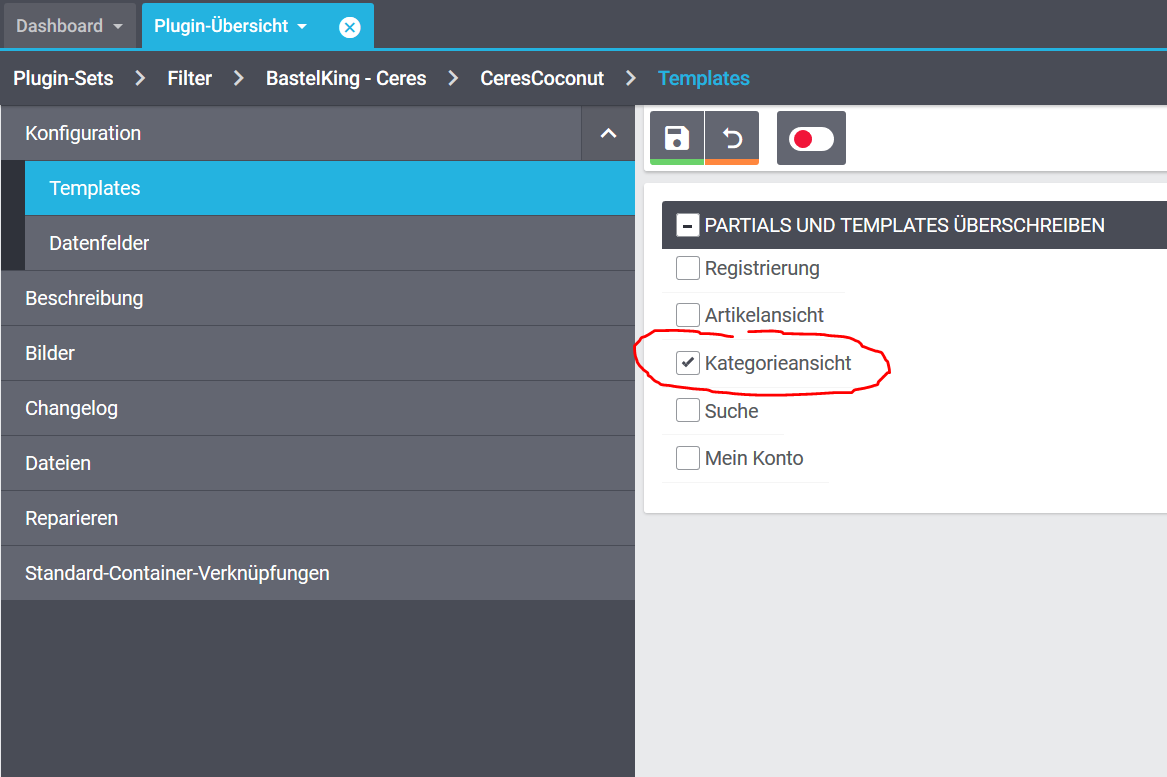Select Templates in the sidebar
Viewport: 1167px width, 777px height.
pyautogui.click(x=330, y=188)
